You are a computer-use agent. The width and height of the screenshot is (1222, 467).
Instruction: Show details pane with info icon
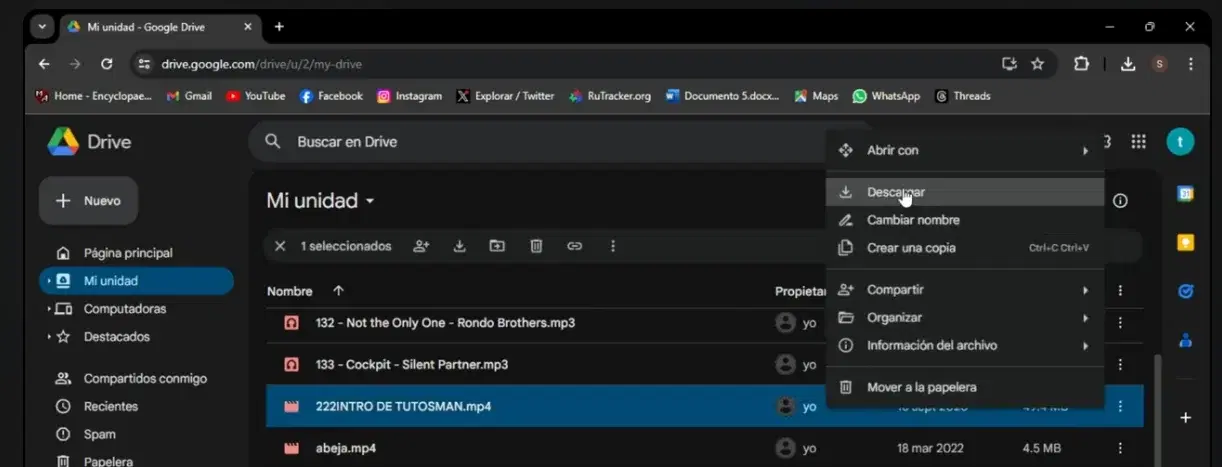(x=1120, y=201)
